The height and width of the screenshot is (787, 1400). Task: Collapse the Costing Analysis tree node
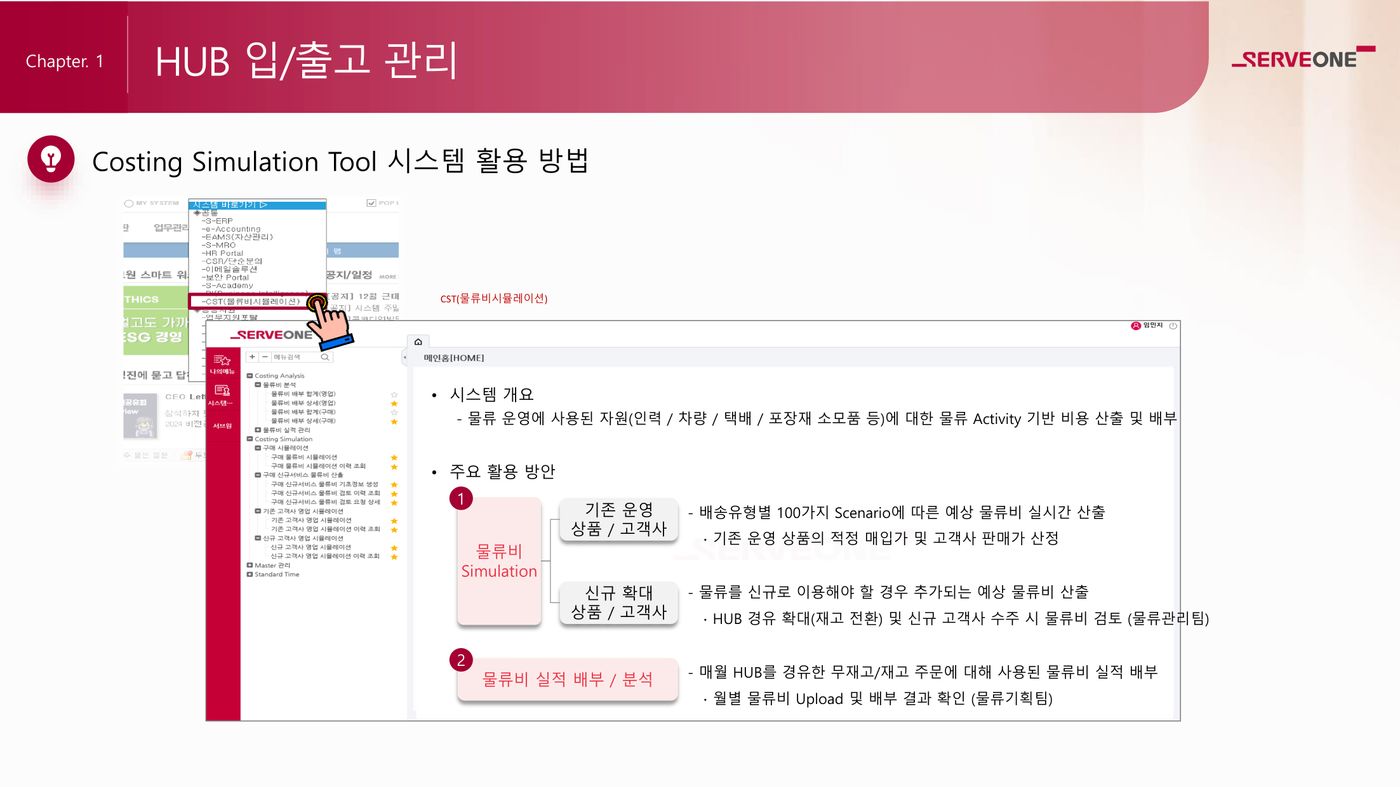[x=250, y=376]
